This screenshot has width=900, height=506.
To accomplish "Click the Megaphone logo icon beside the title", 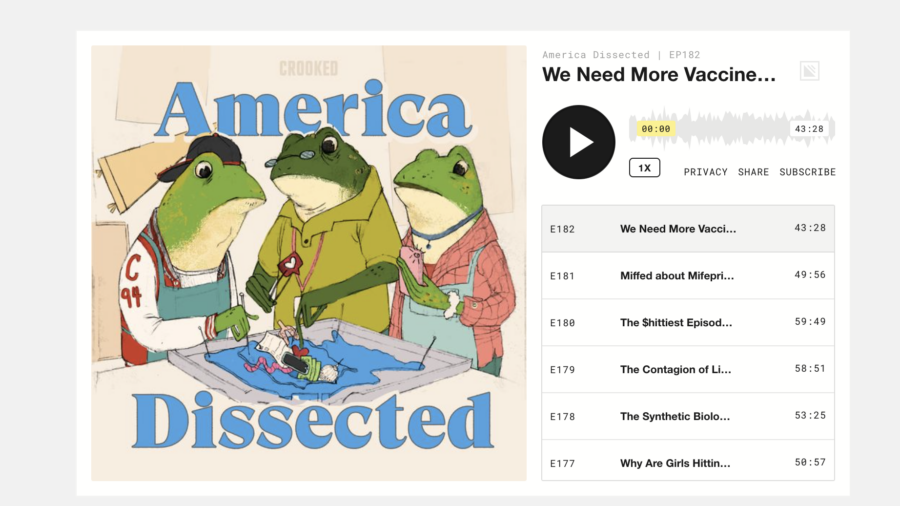I will (809, 71).
